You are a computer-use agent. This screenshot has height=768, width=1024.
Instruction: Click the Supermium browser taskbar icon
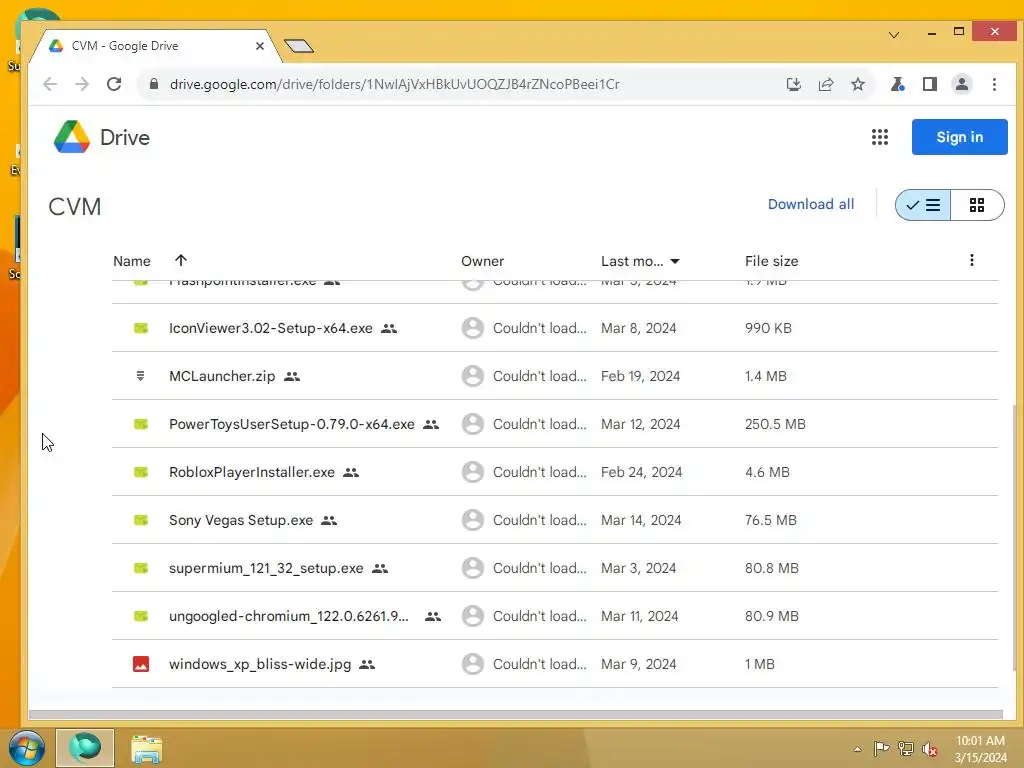(85, 748)
